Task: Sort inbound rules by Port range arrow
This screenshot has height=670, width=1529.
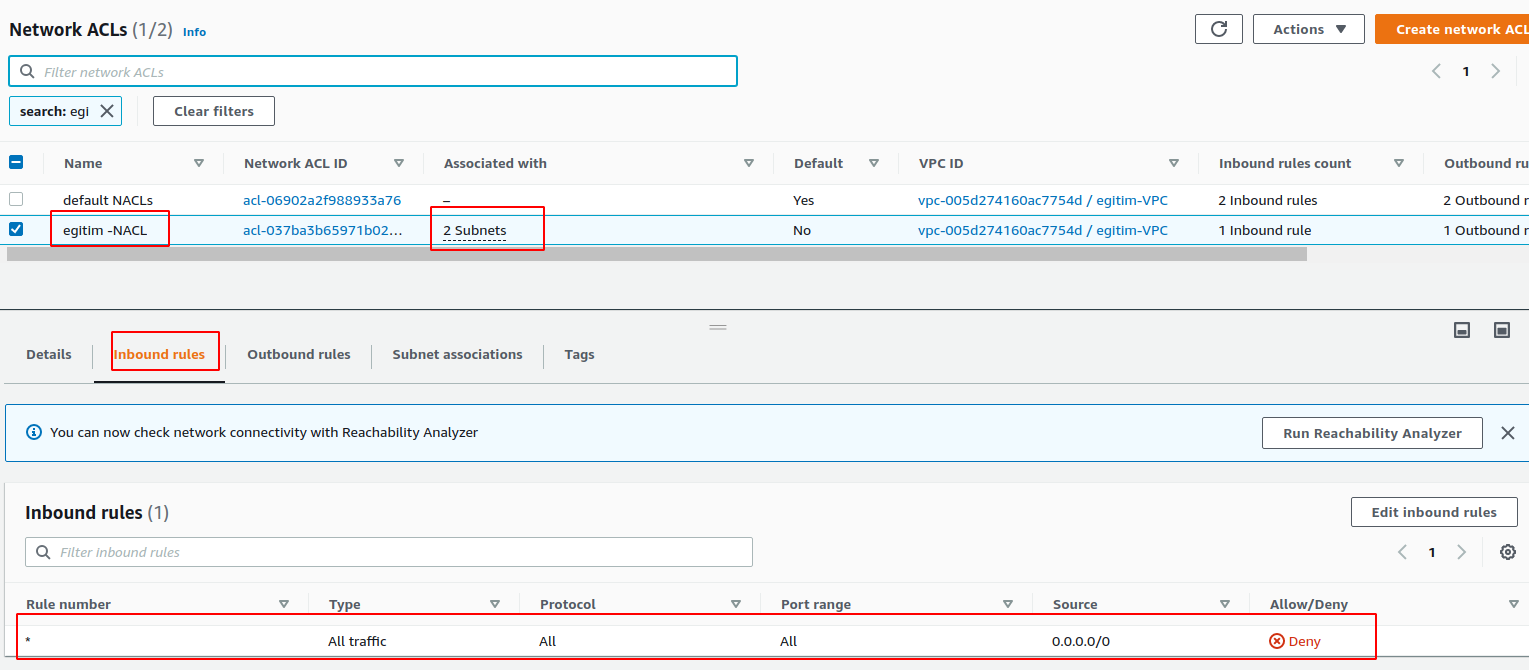Action: (x=1008, y=604)
